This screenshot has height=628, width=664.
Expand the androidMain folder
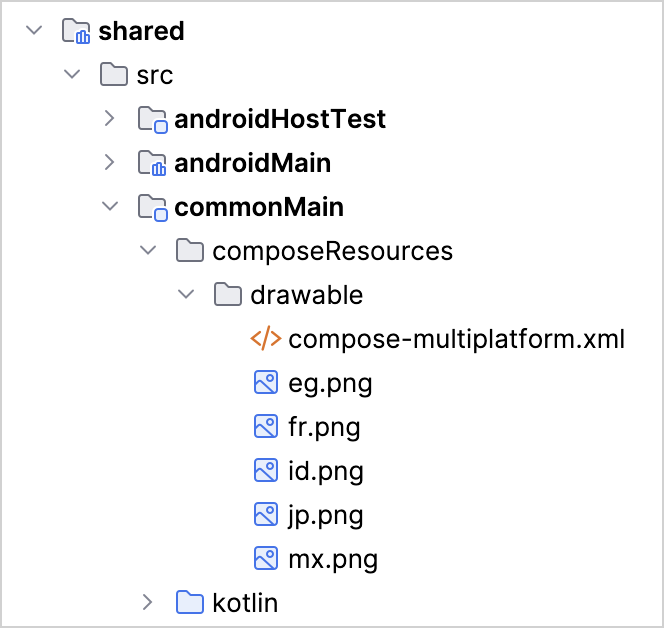point(110,163)
